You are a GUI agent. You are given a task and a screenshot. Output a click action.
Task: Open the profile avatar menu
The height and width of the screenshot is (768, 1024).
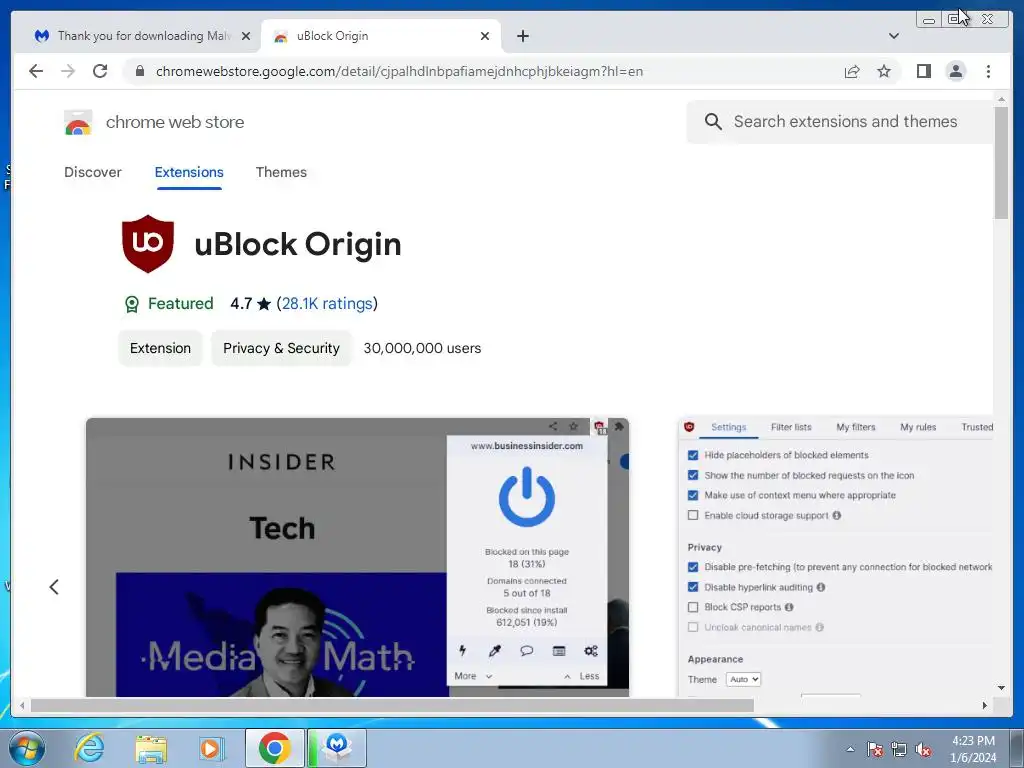point(955,71)
